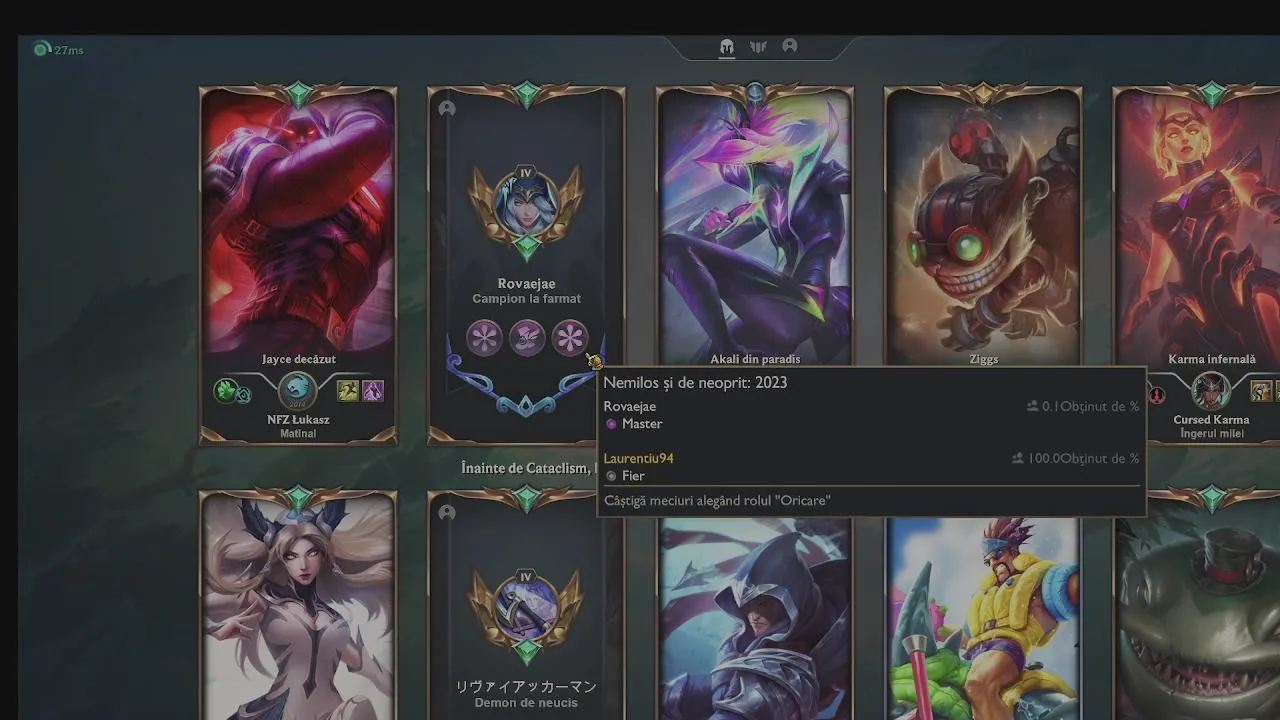Image resolution: width=1280 pixels, height=720 pixels.
Task: Click the Laurentiu94 name in tooltip
Action: (639, 458)
